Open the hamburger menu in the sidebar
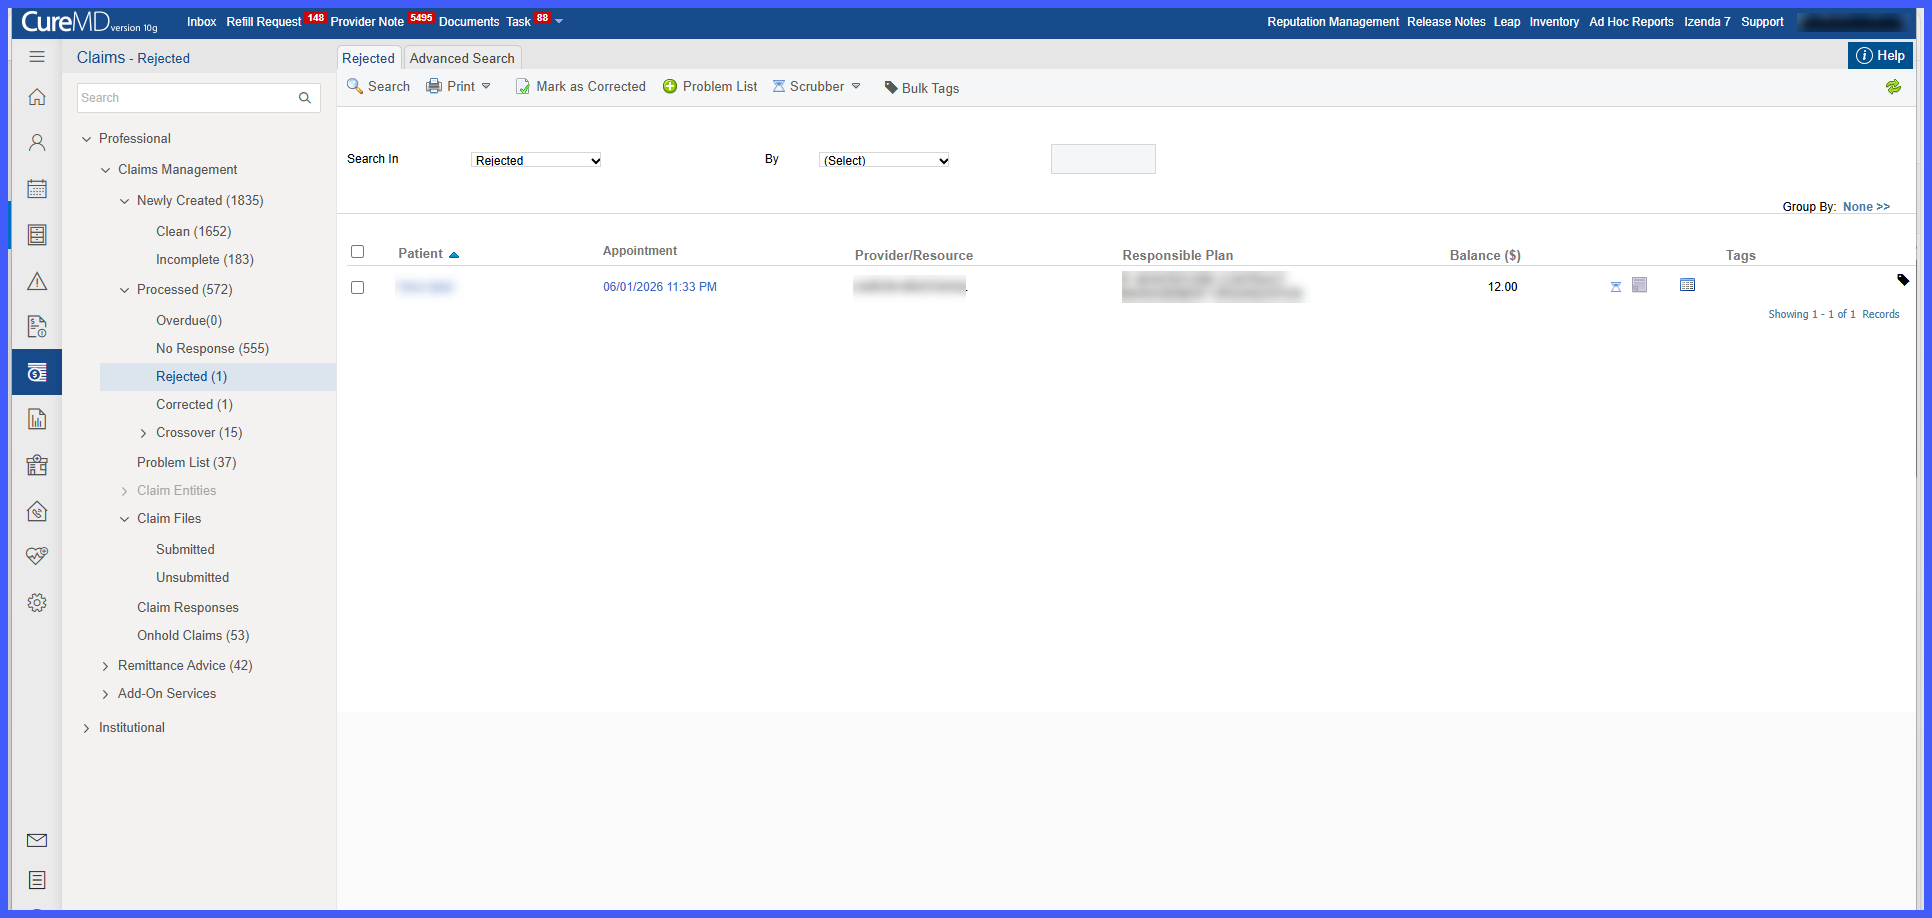The height and width of the screenshot is (918, 1932). pos(37,57)
